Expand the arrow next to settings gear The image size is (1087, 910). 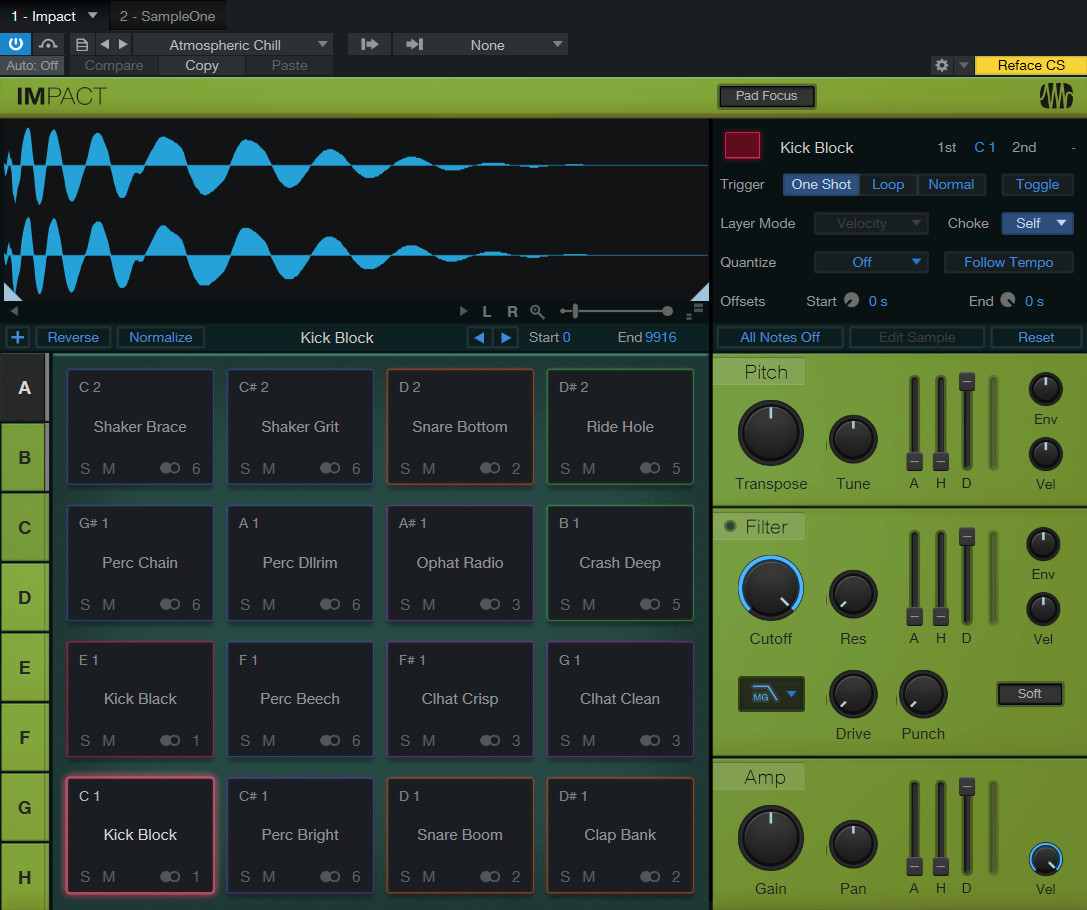pos(964,65)
